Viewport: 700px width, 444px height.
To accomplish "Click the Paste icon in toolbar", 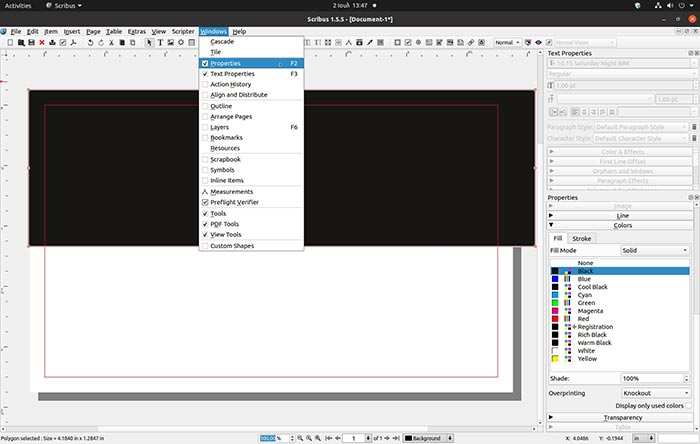I will (x=133, y=42).
